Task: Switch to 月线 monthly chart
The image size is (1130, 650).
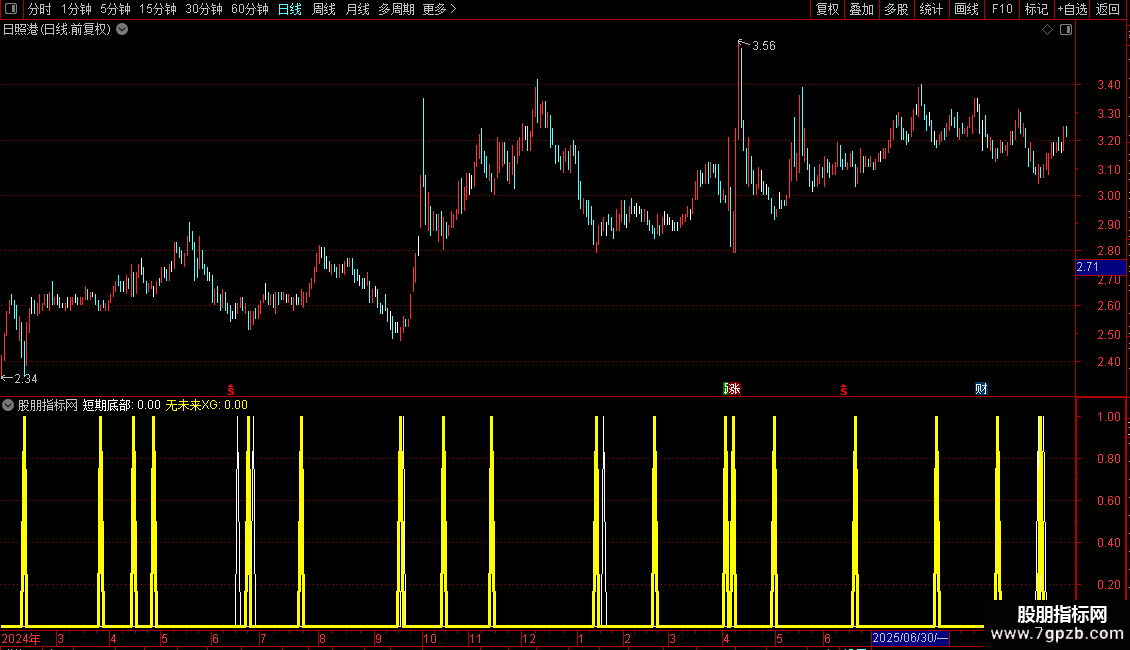Action: pos(357,9)
